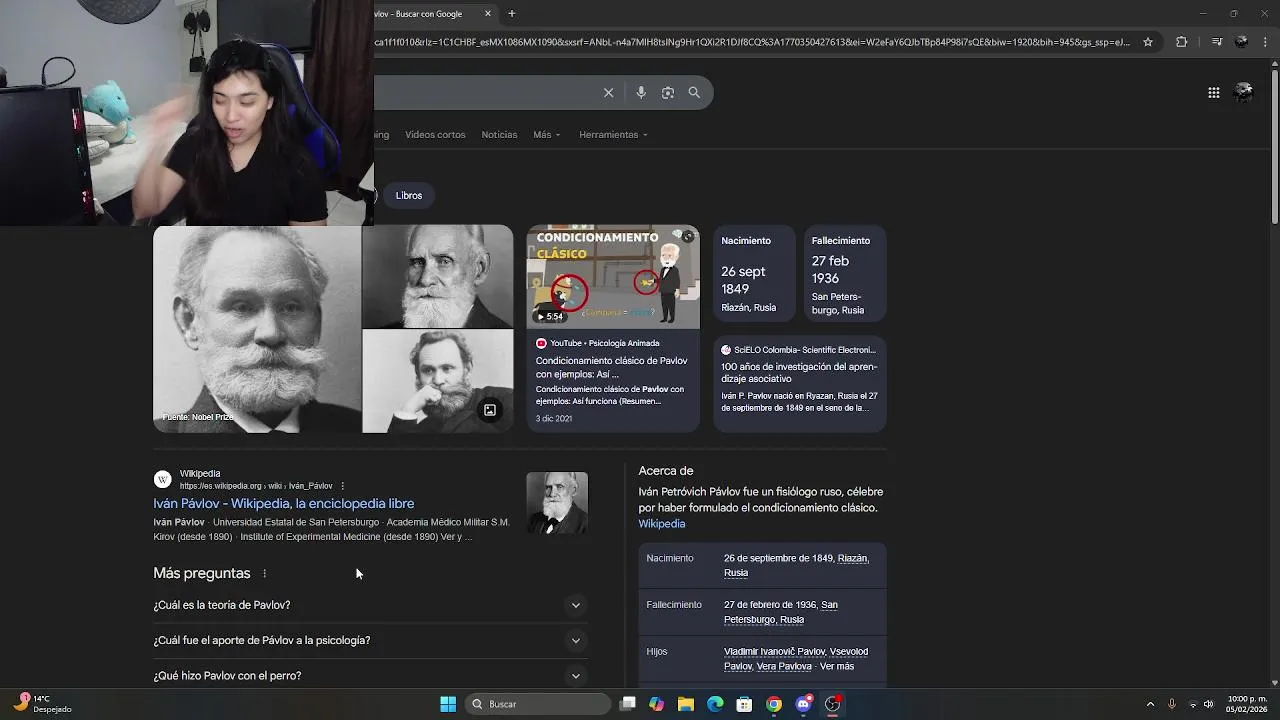
Task: Open Google account avatar on page
Action: [x=1244, y=93]
